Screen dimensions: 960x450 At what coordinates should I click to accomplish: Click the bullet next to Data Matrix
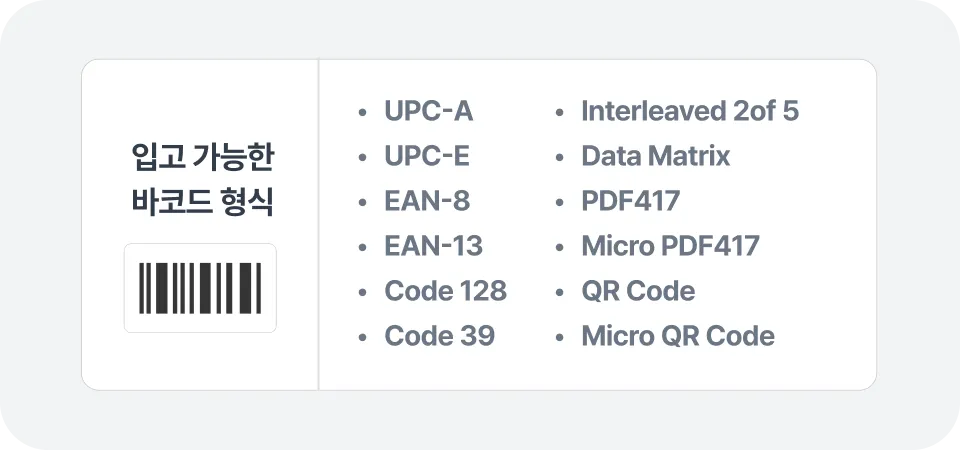coord(558,158)
